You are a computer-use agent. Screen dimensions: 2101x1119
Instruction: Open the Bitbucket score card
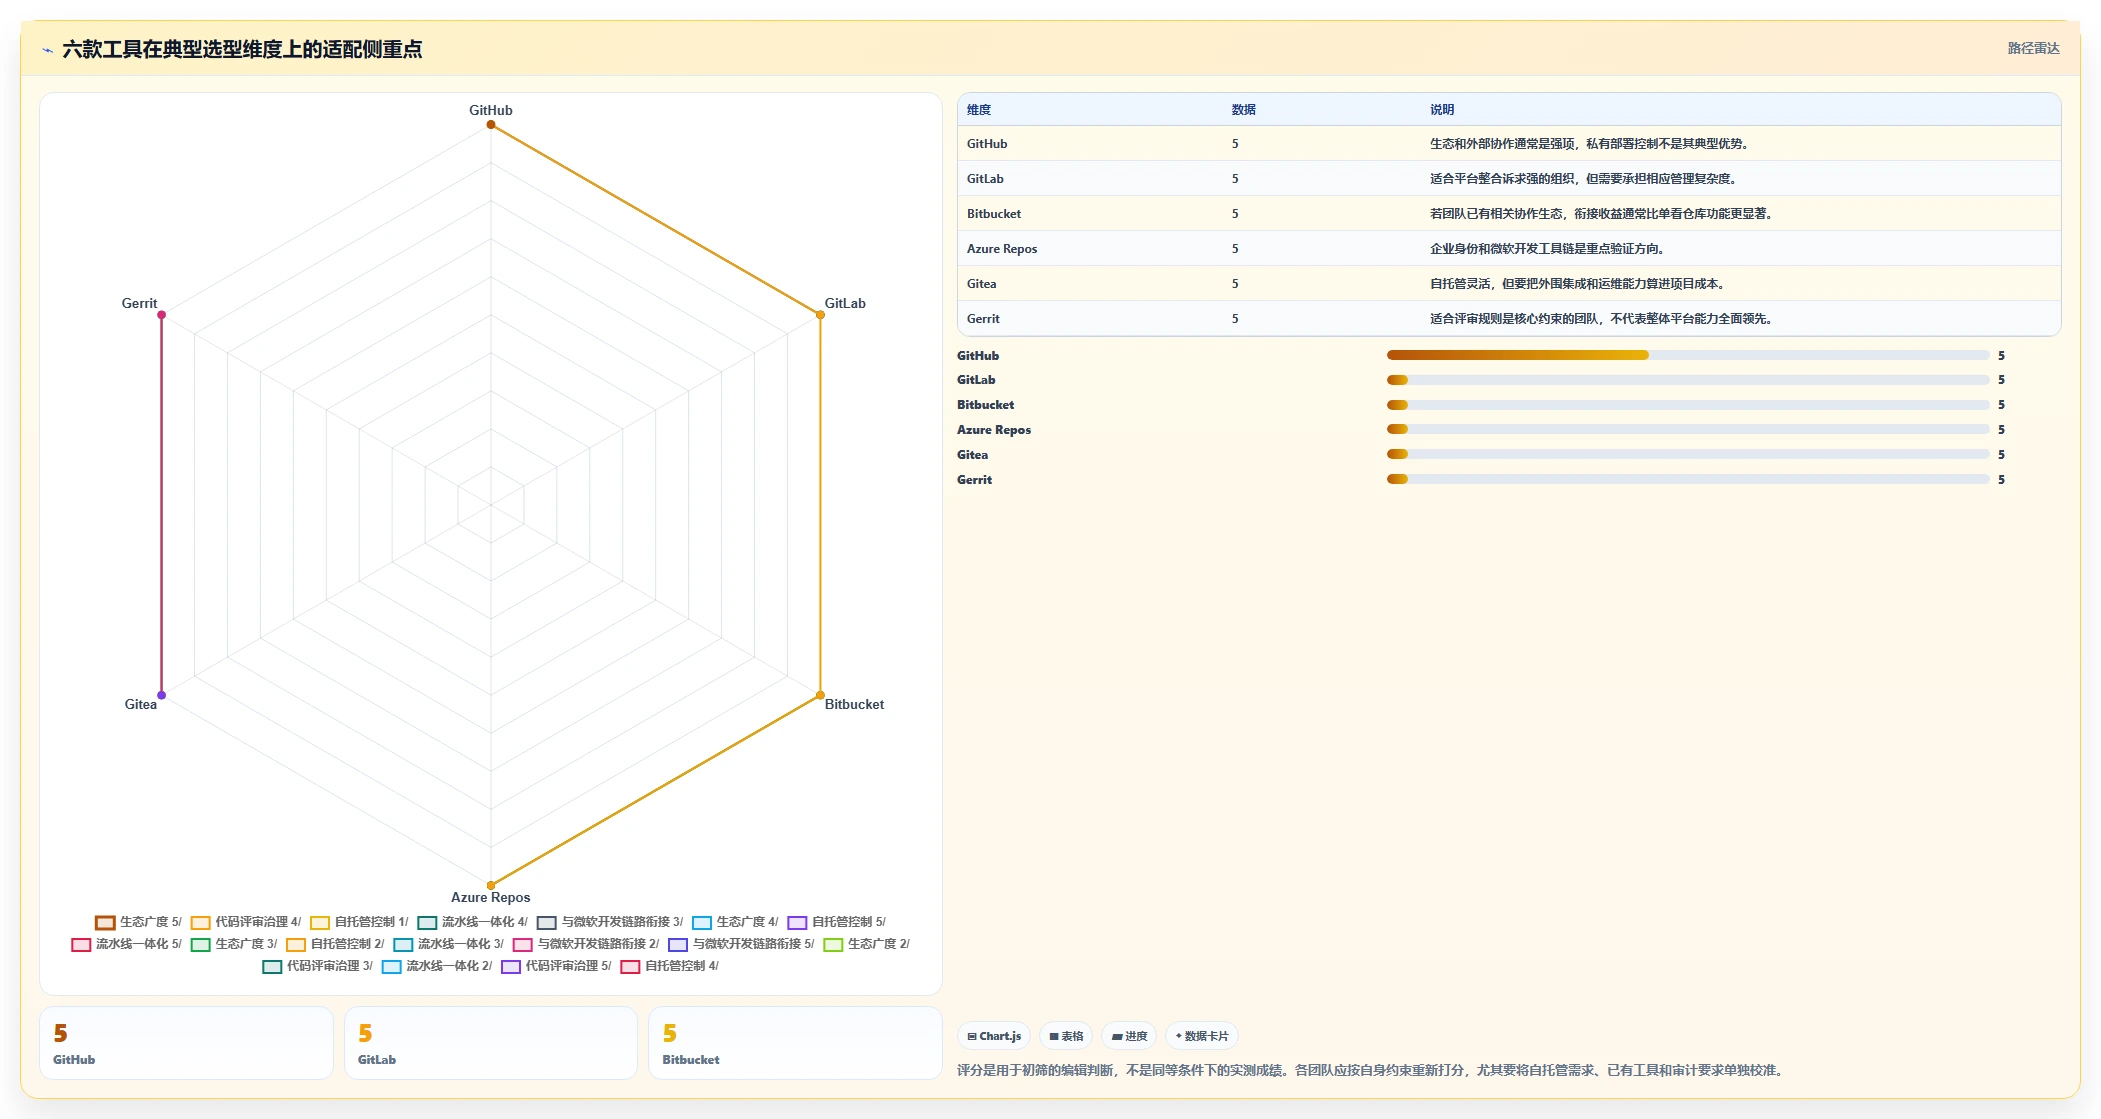pos(795,1043)
